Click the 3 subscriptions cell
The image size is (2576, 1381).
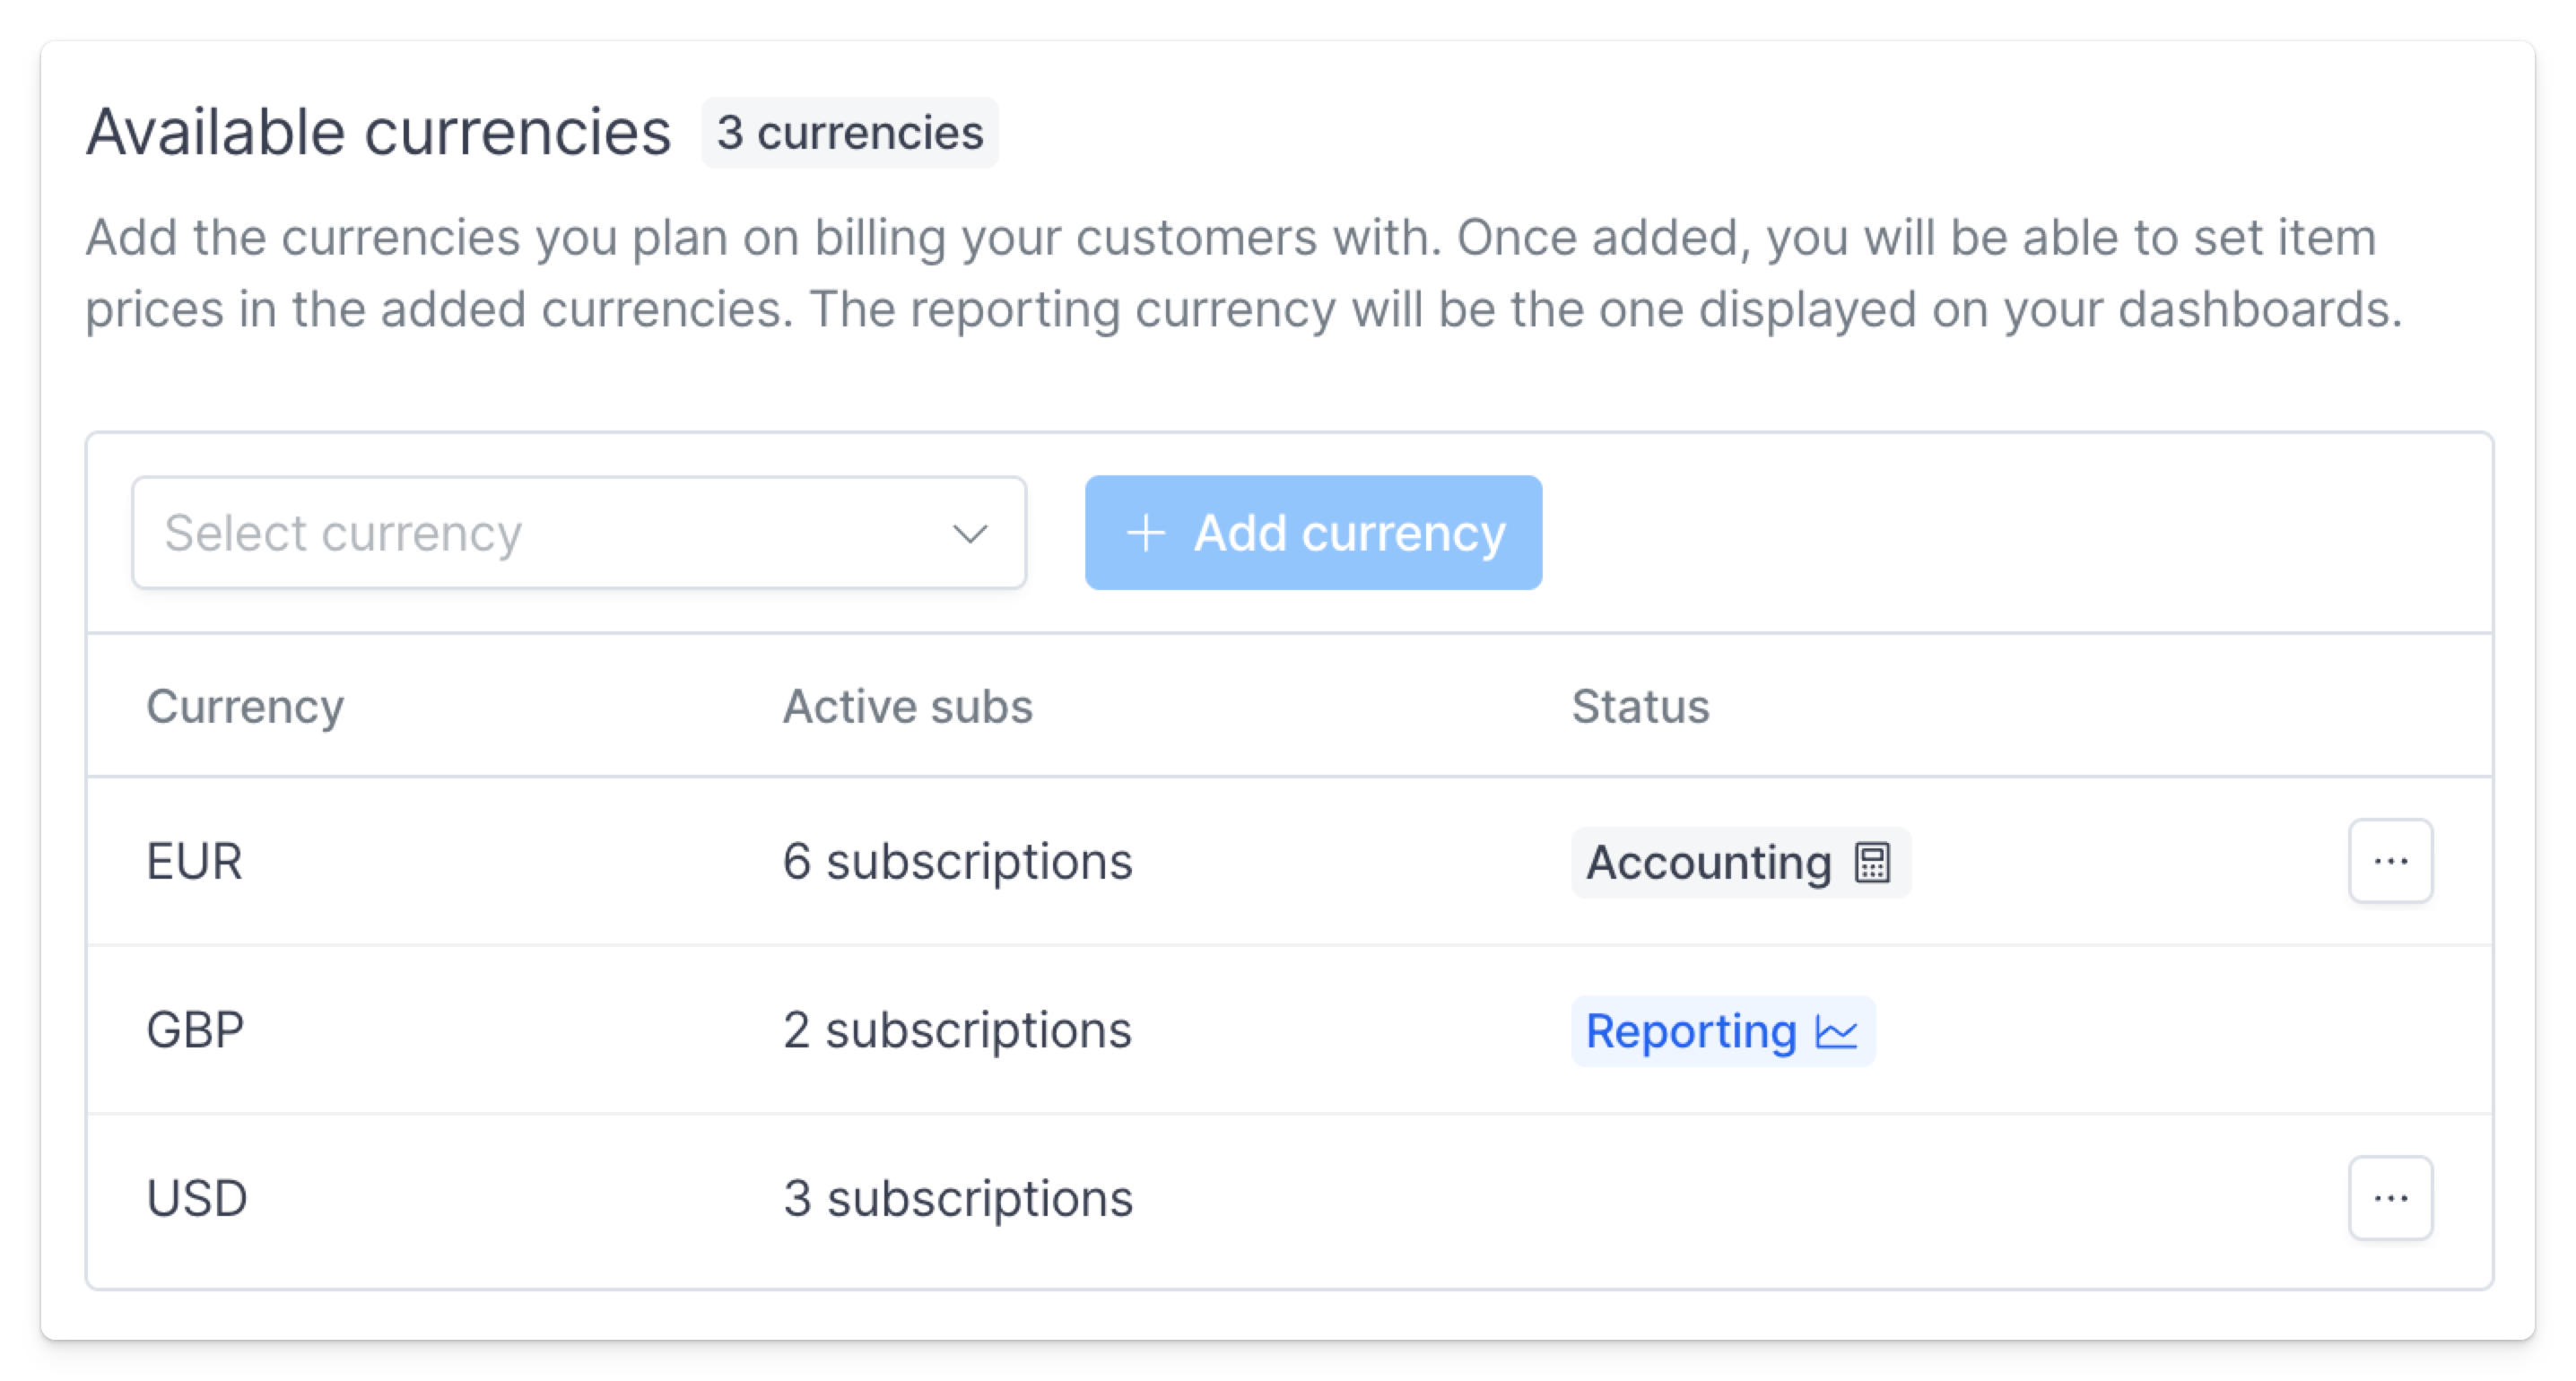pyautogui.click(x=957, y=1199)
